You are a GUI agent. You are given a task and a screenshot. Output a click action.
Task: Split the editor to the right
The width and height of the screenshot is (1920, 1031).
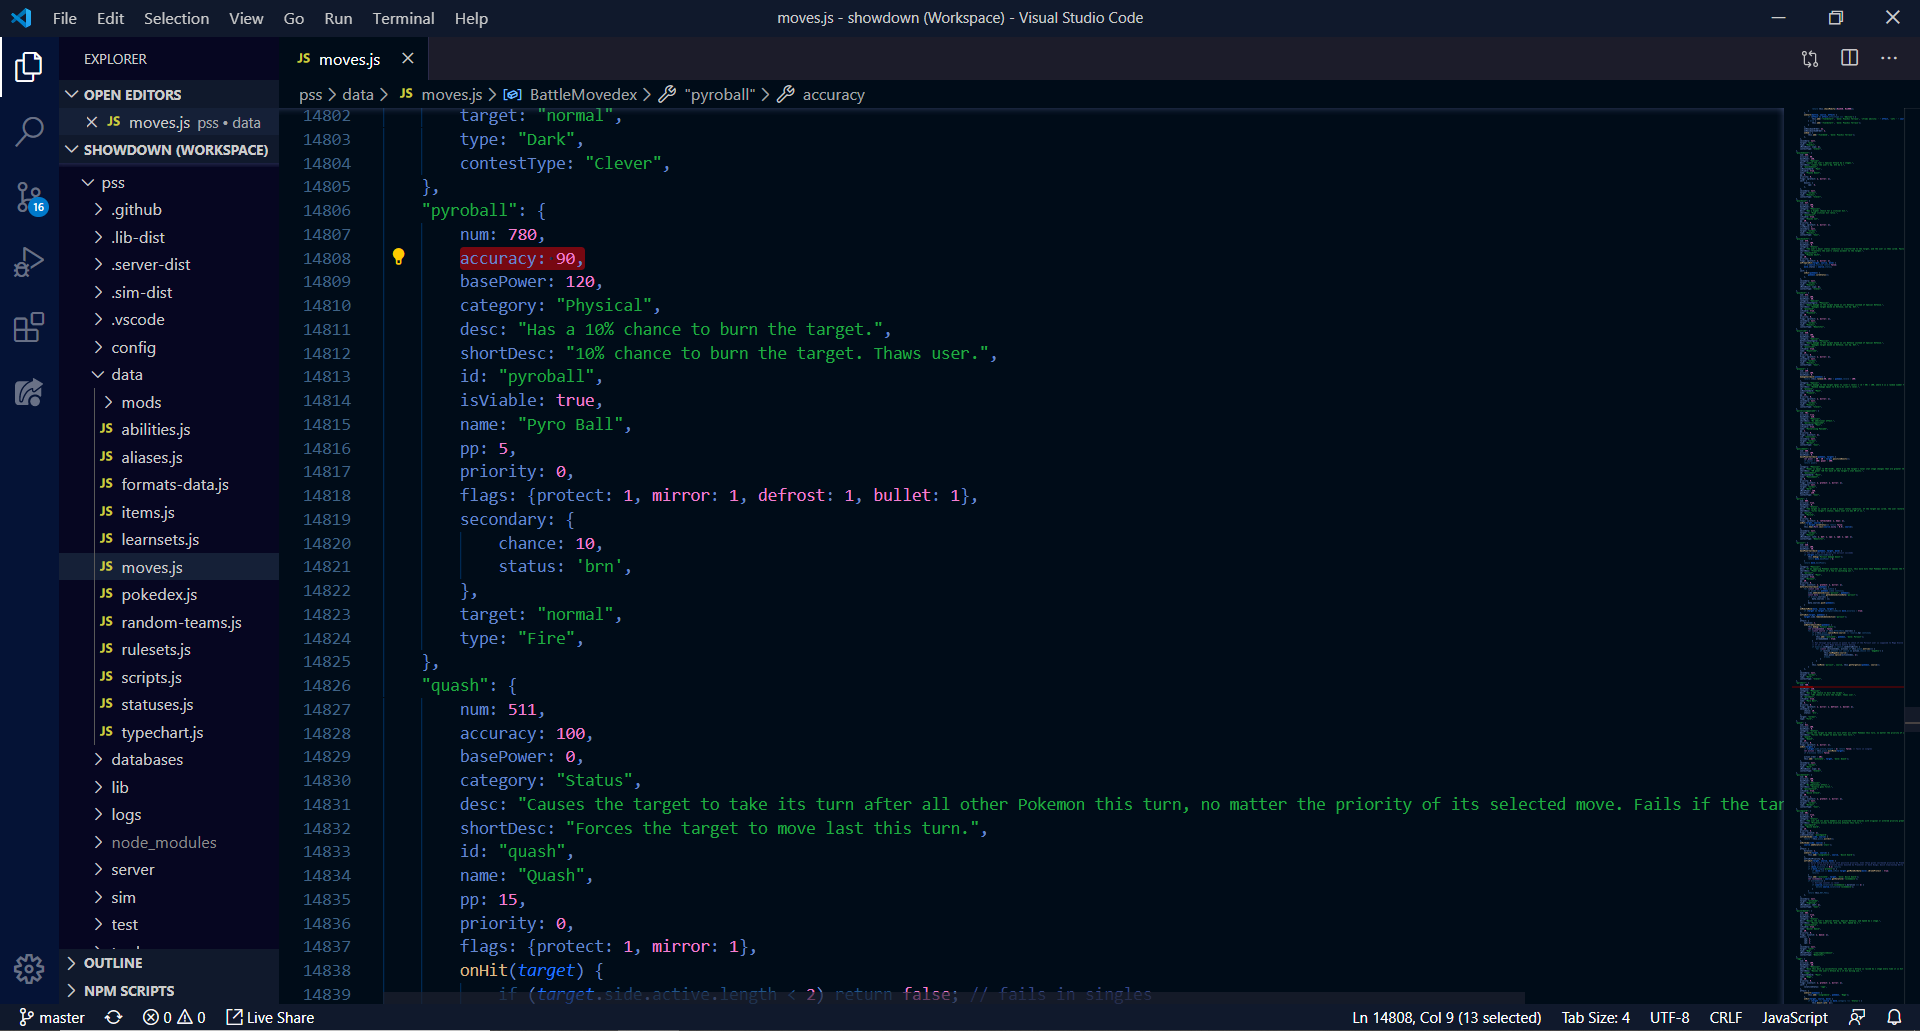click(x=1849, y=58)
